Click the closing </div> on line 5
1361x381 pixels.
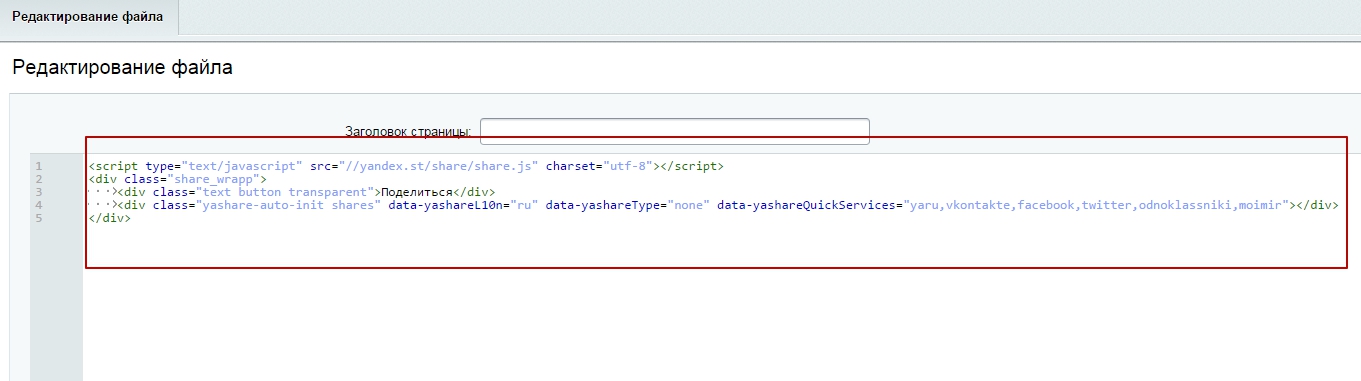tap(109, 218)
